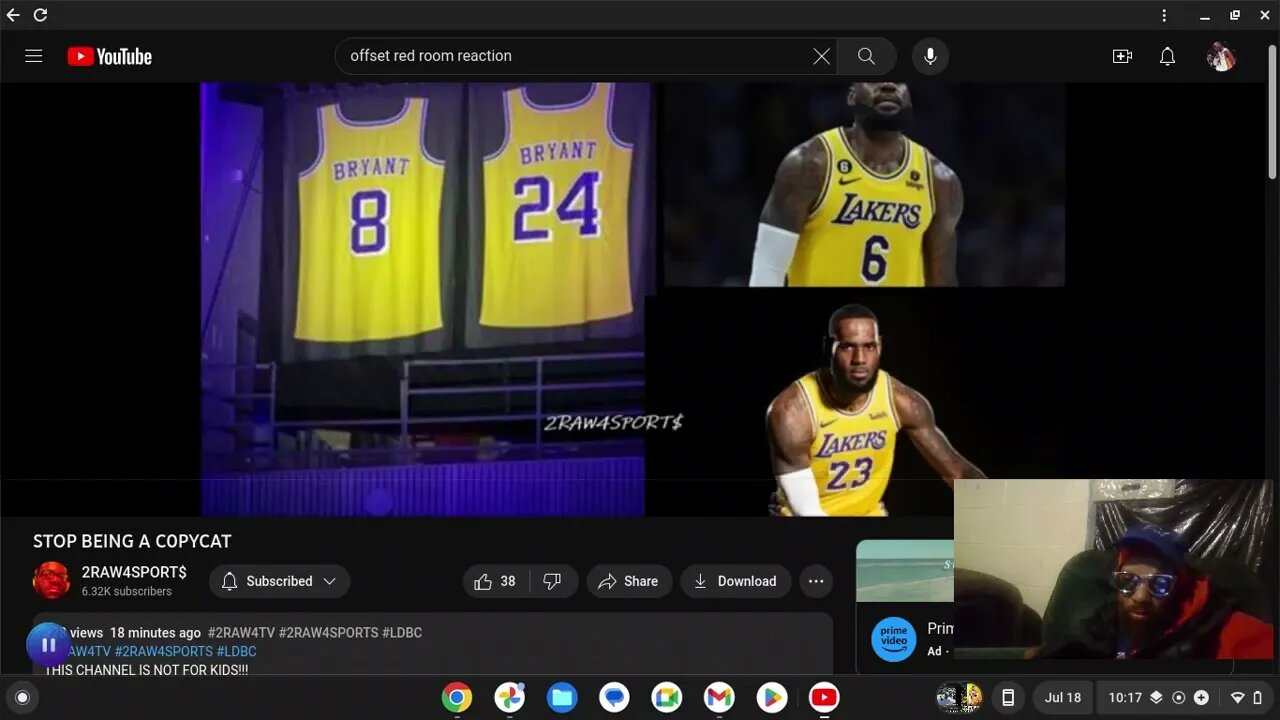Like the video with 38 likes
This screenshot has width=1280, height=720.
(495, 581)
